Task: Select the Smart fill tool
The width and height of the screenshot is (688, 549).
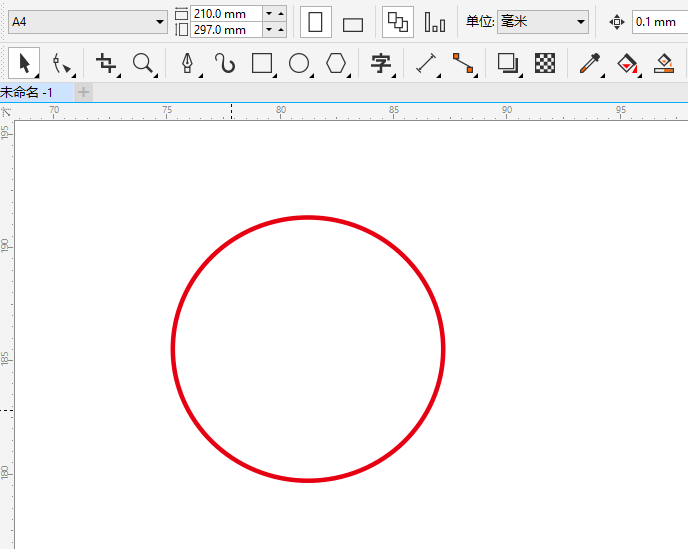Action: point(664,63)
